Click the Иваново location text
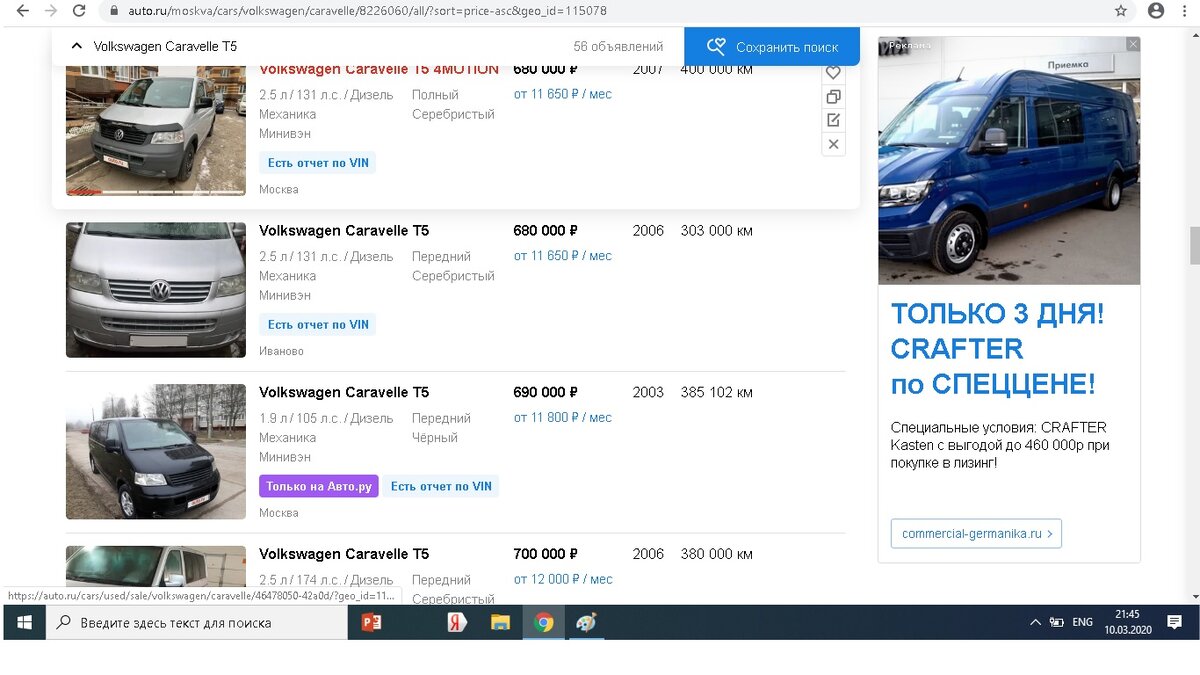The height and width of the screenshot is (675, 1200). tap(281, 351)
